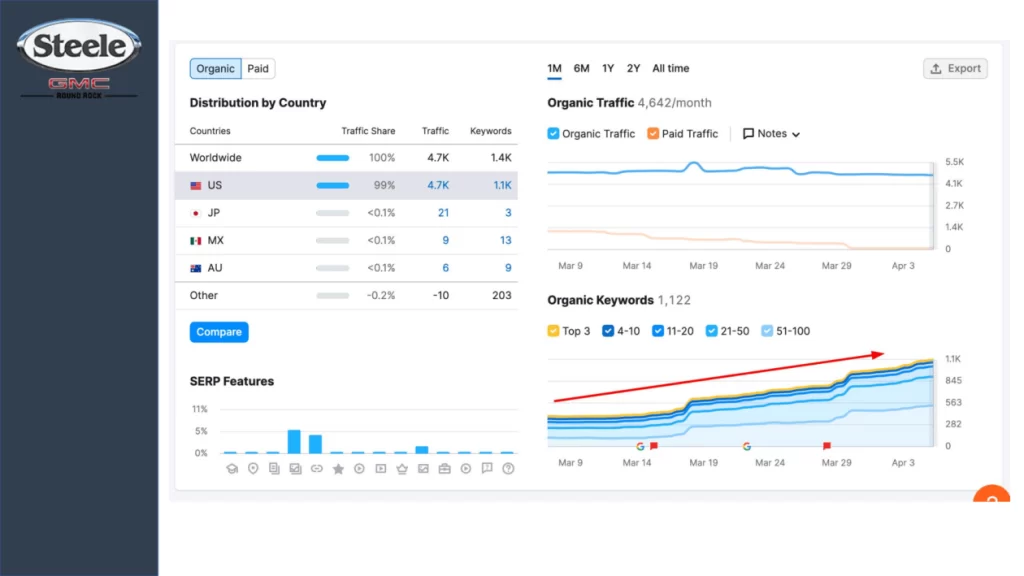Viewport: 1024px width, 576px height.
Task: Toggle the Top 3 keywords checkbox
Action: (553, 331)
